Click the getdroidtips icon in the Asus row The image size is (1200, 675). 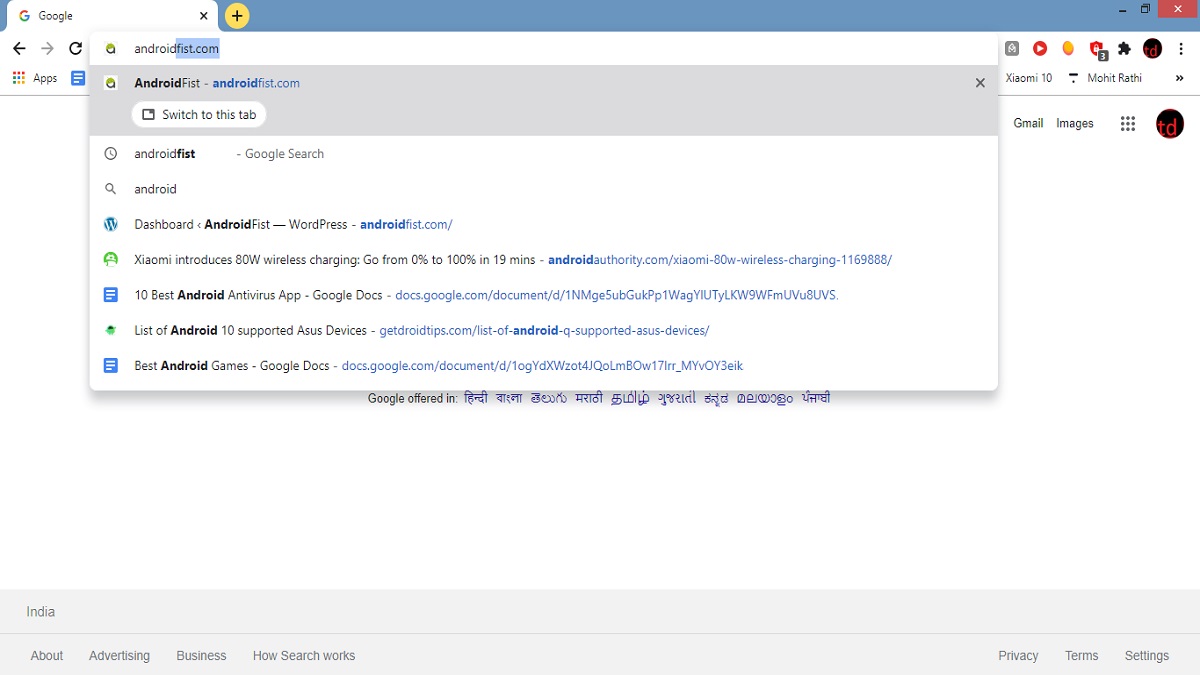coord(111,330)
